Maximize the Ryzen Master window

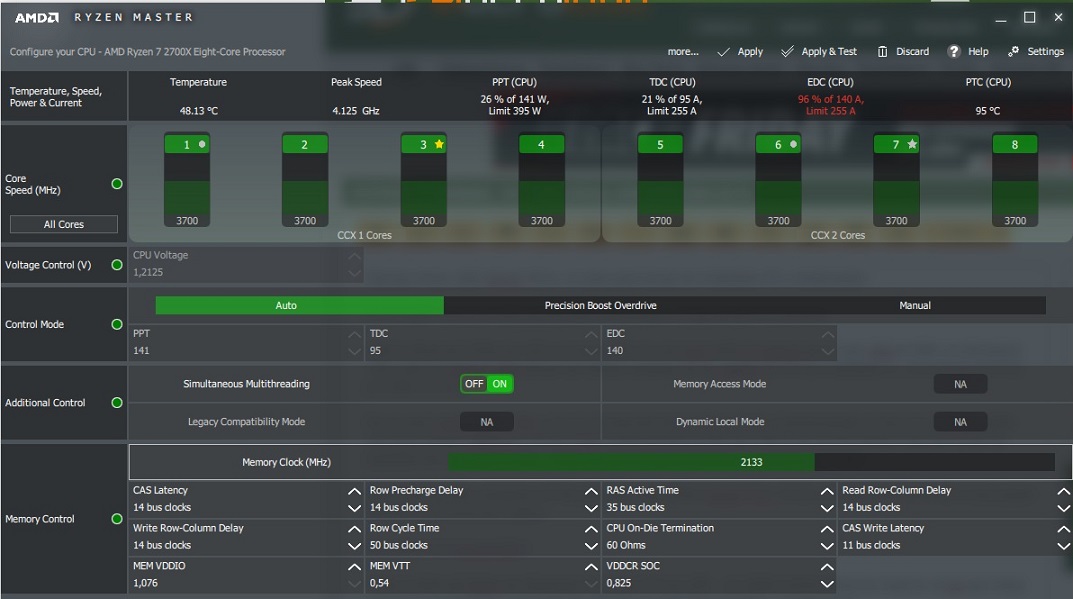[1029, 17]
